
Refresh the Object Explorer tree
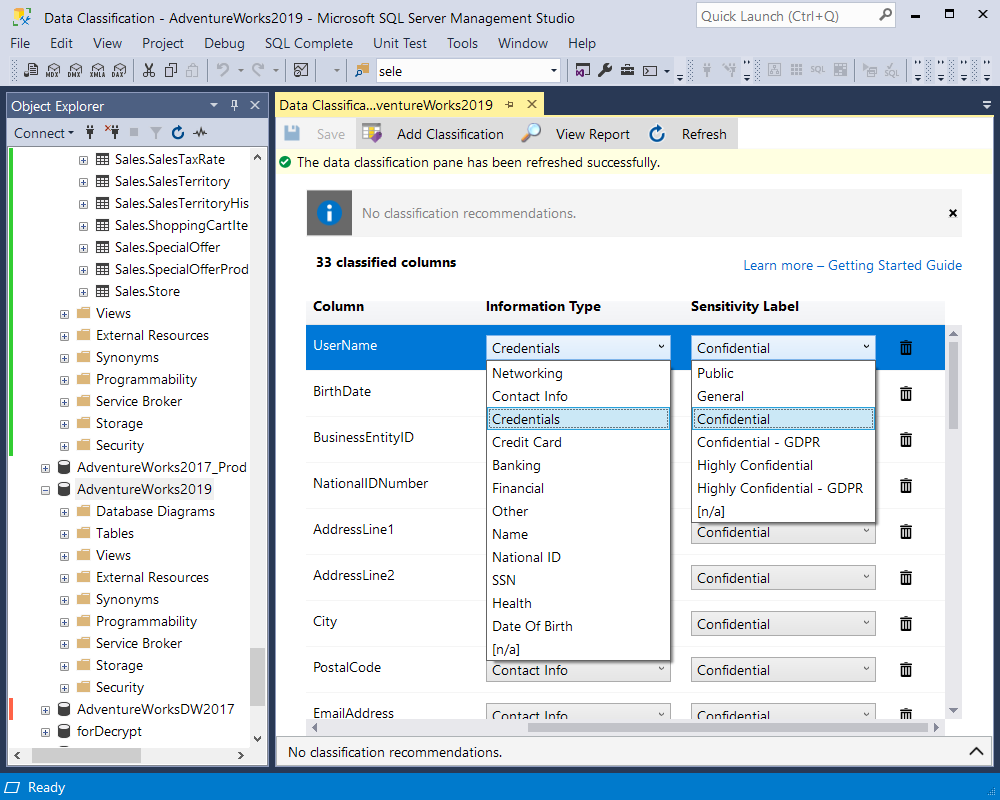point(178,133)
